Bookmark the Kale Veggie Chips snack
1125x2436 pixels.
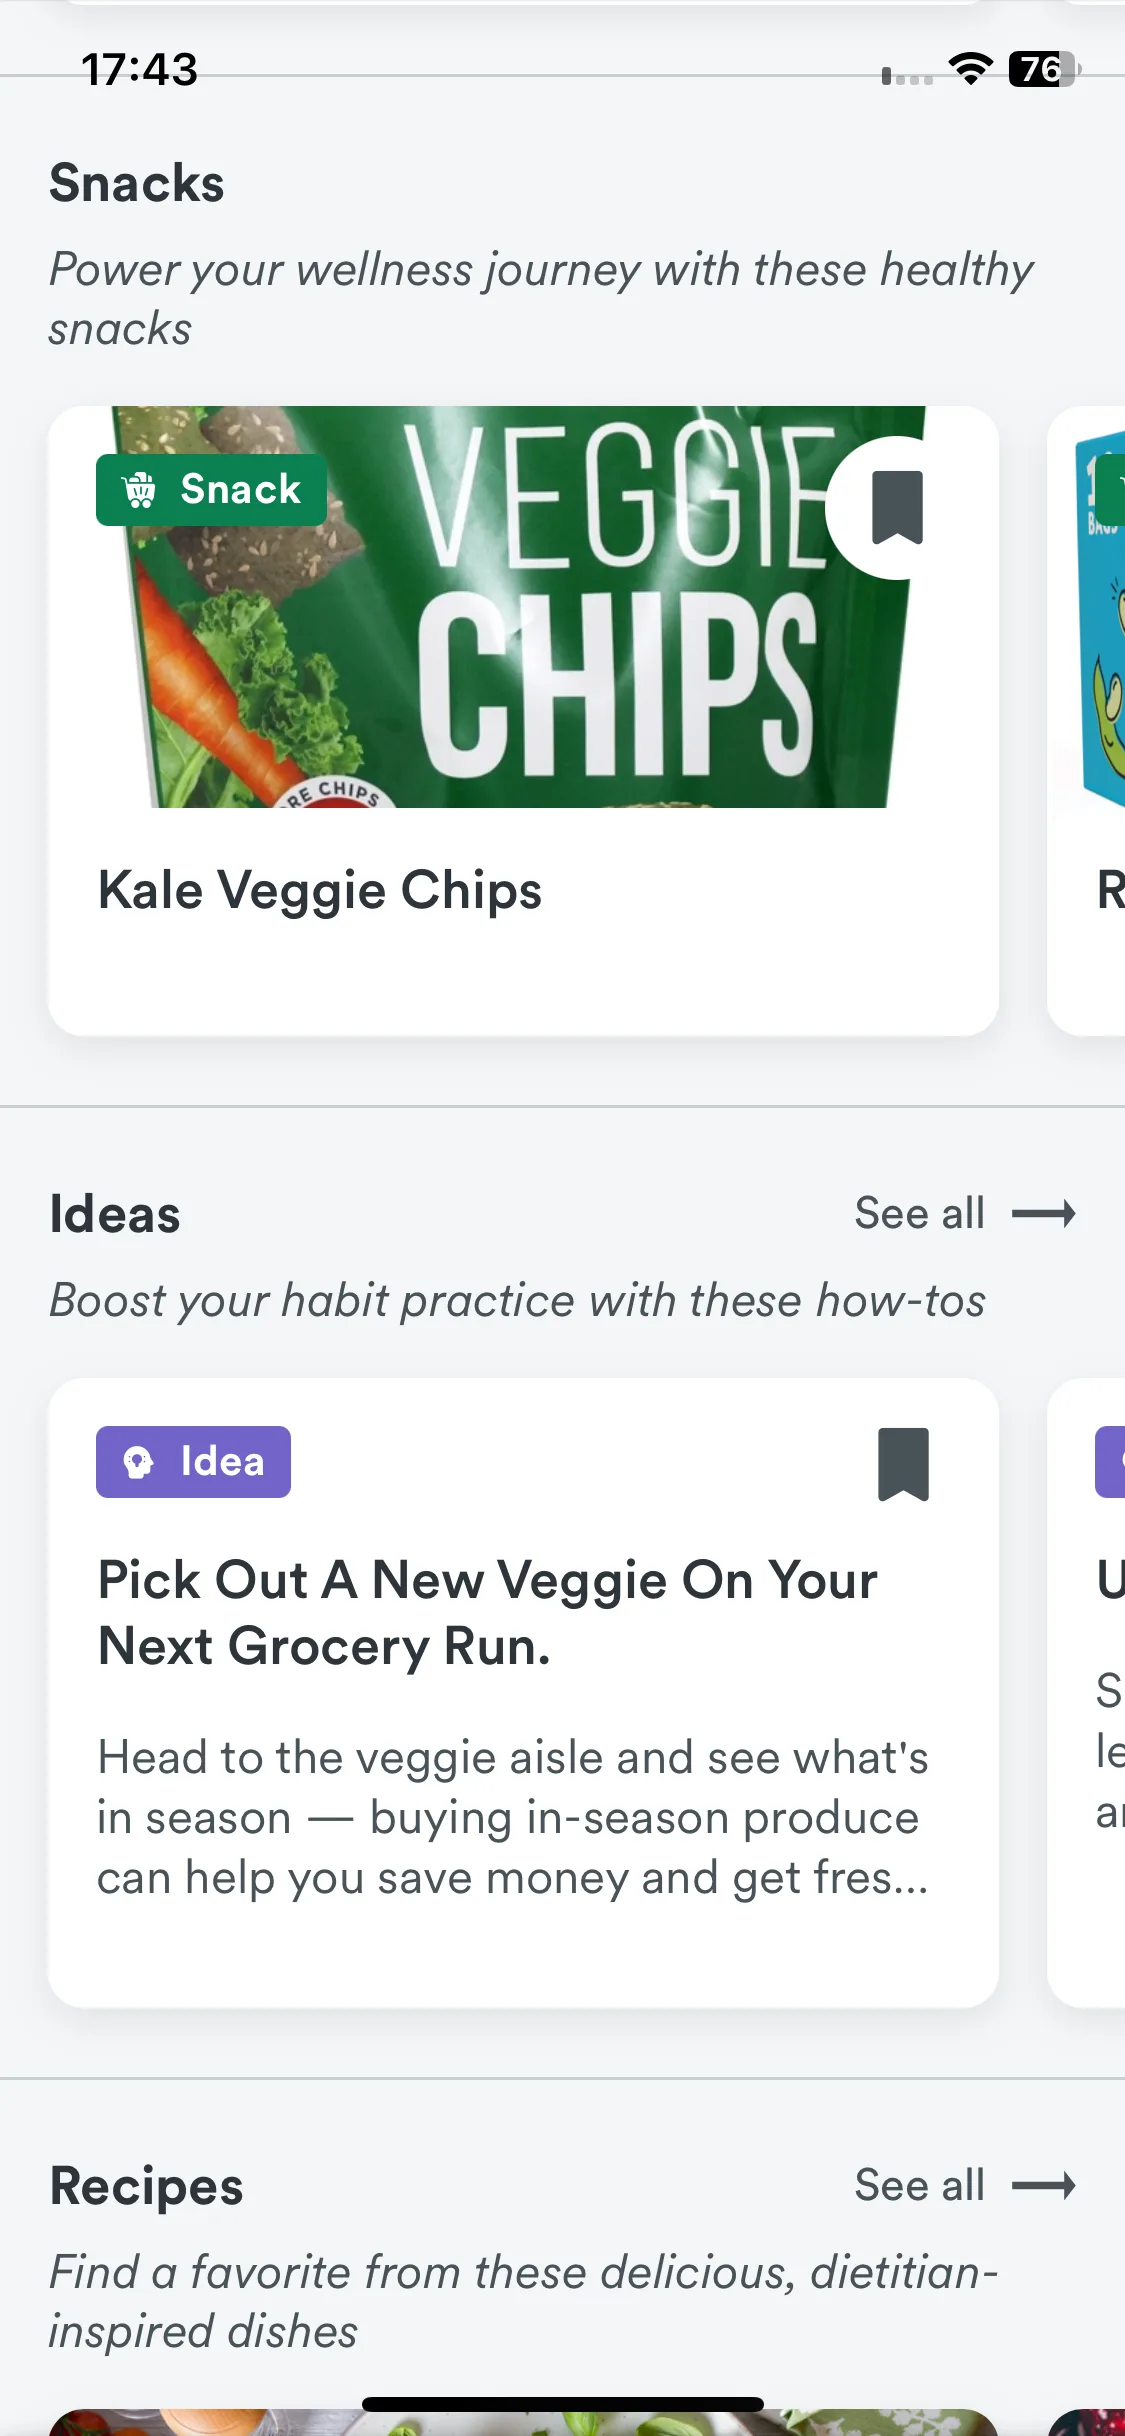(897, 508)
